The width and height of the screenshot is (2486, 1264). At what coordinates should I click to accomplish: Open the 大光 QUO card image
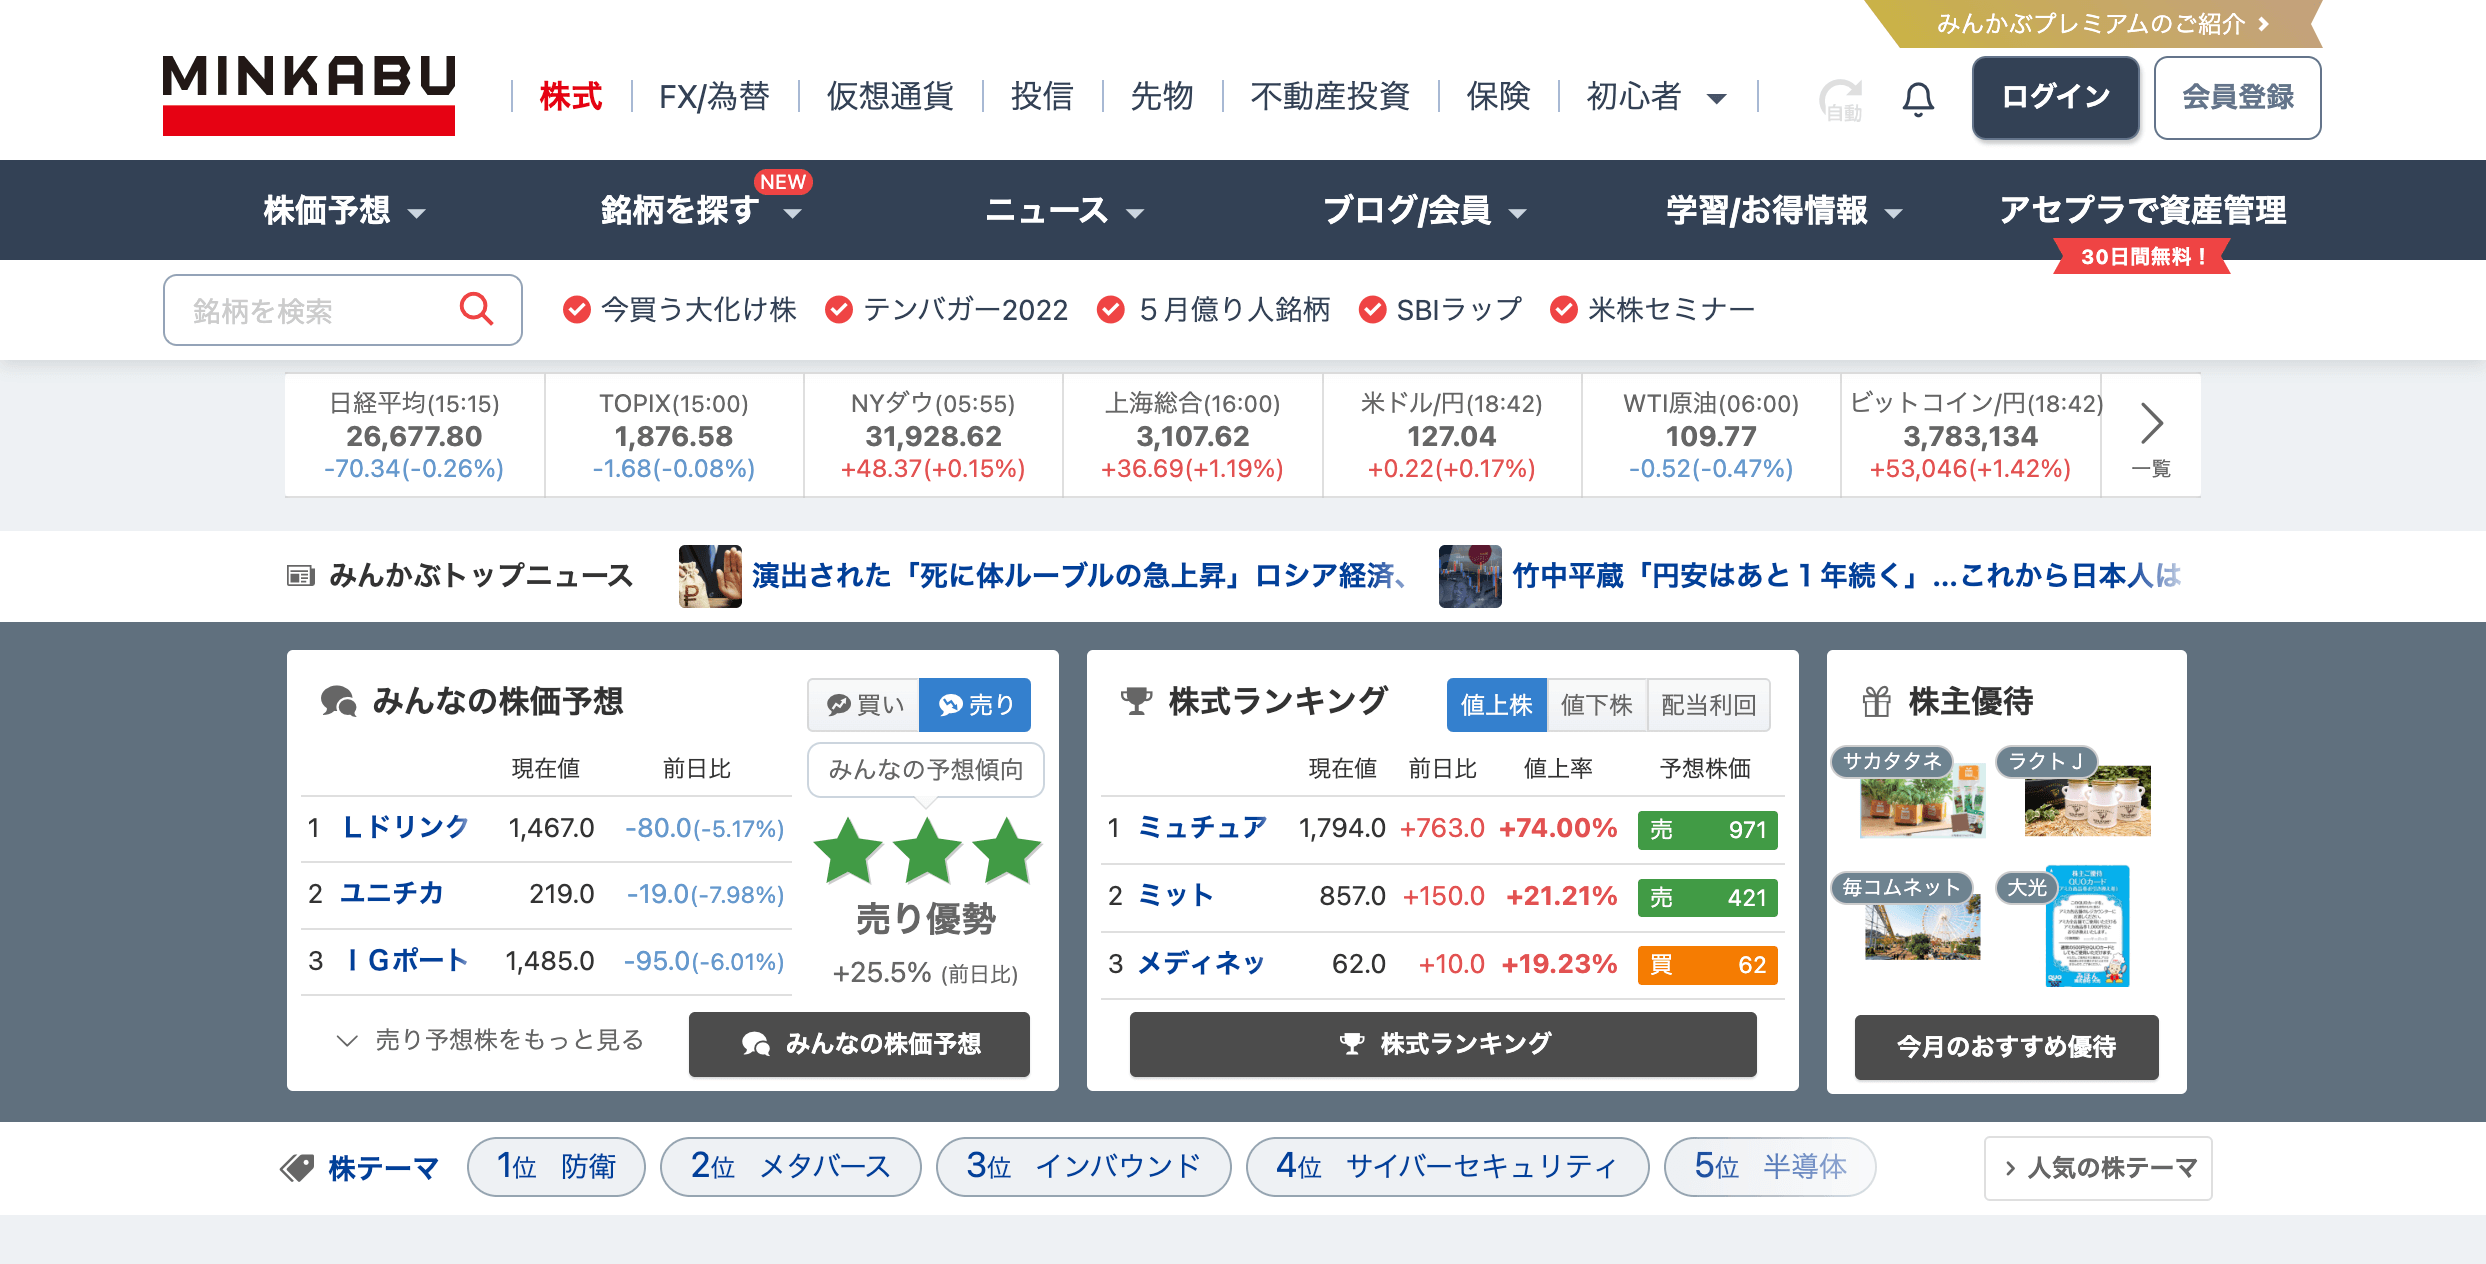(x=2087, y=926)
